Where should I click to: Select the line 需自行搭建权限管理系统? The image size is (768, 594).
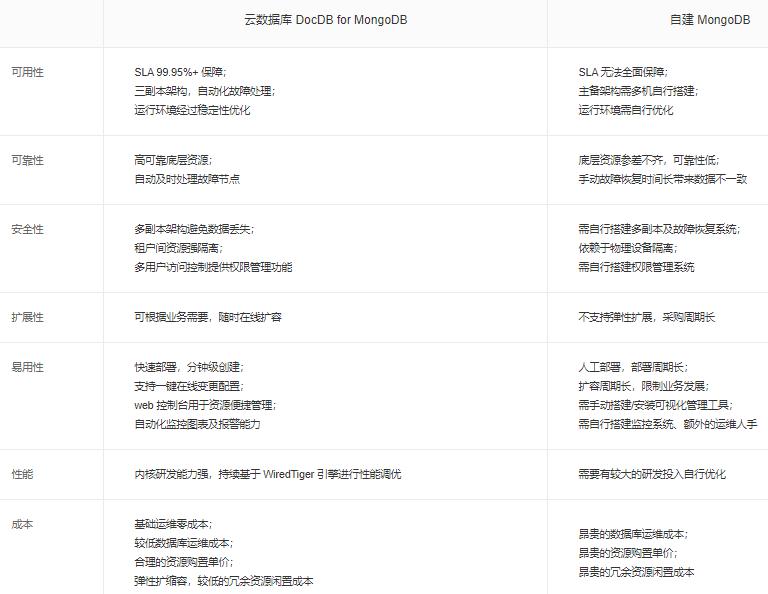(x=636, y=267)
